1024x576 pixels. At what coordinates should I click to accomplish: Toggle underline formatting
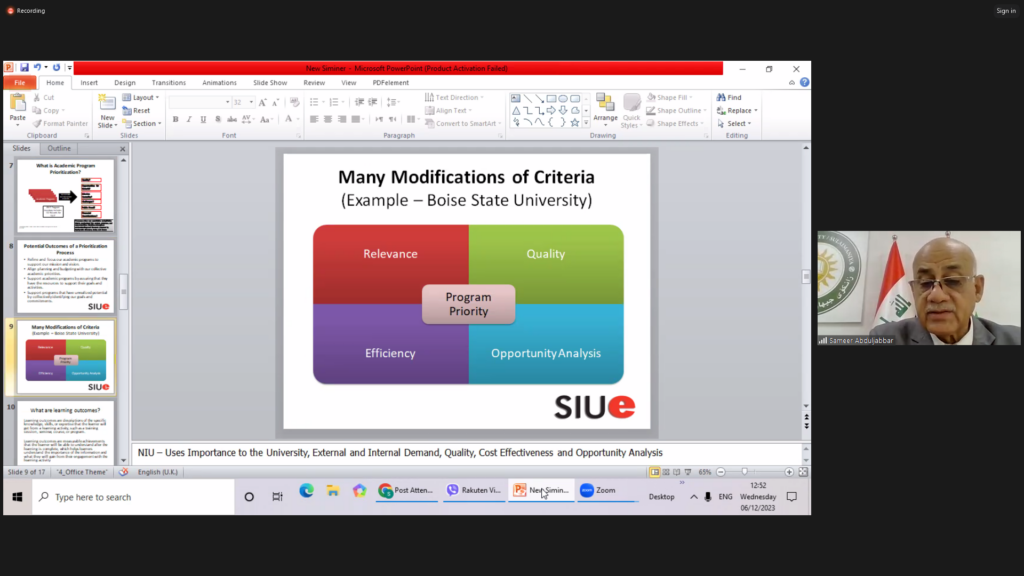[203, 120]
